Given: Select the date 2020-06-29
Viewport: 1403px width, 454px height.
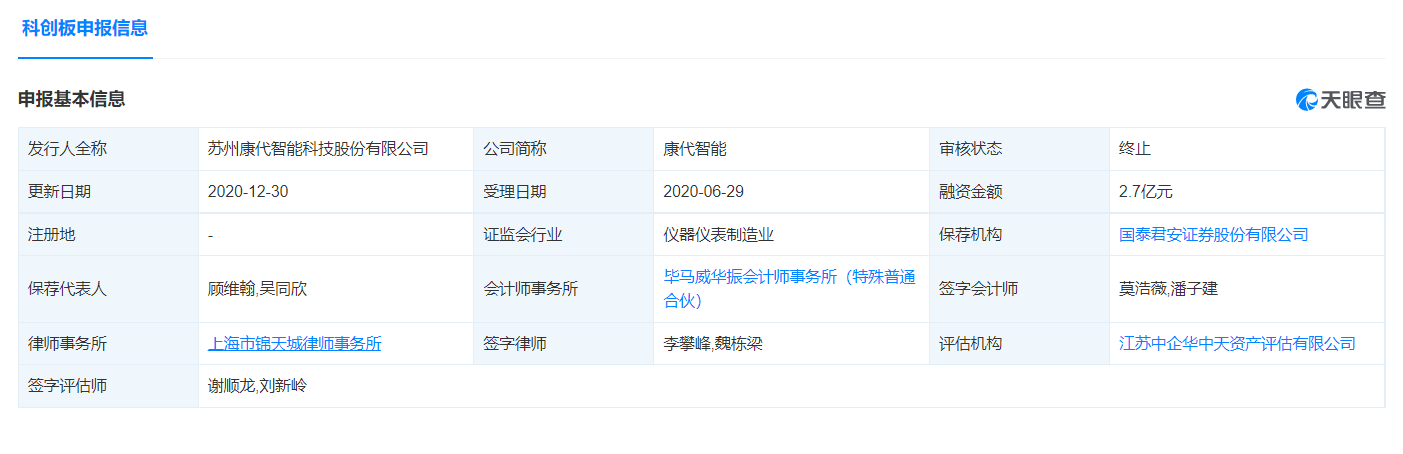Looking at the screenshot, I should coord(703,192).
